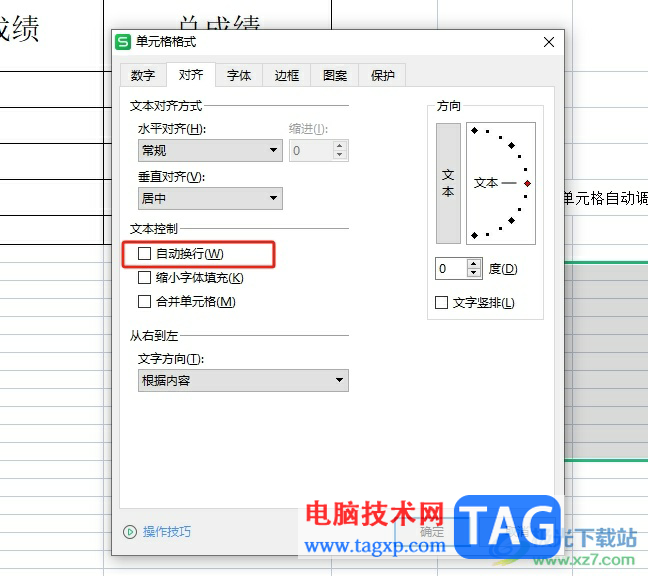Open 水平对齐 dropdown showing 常规

210,150
